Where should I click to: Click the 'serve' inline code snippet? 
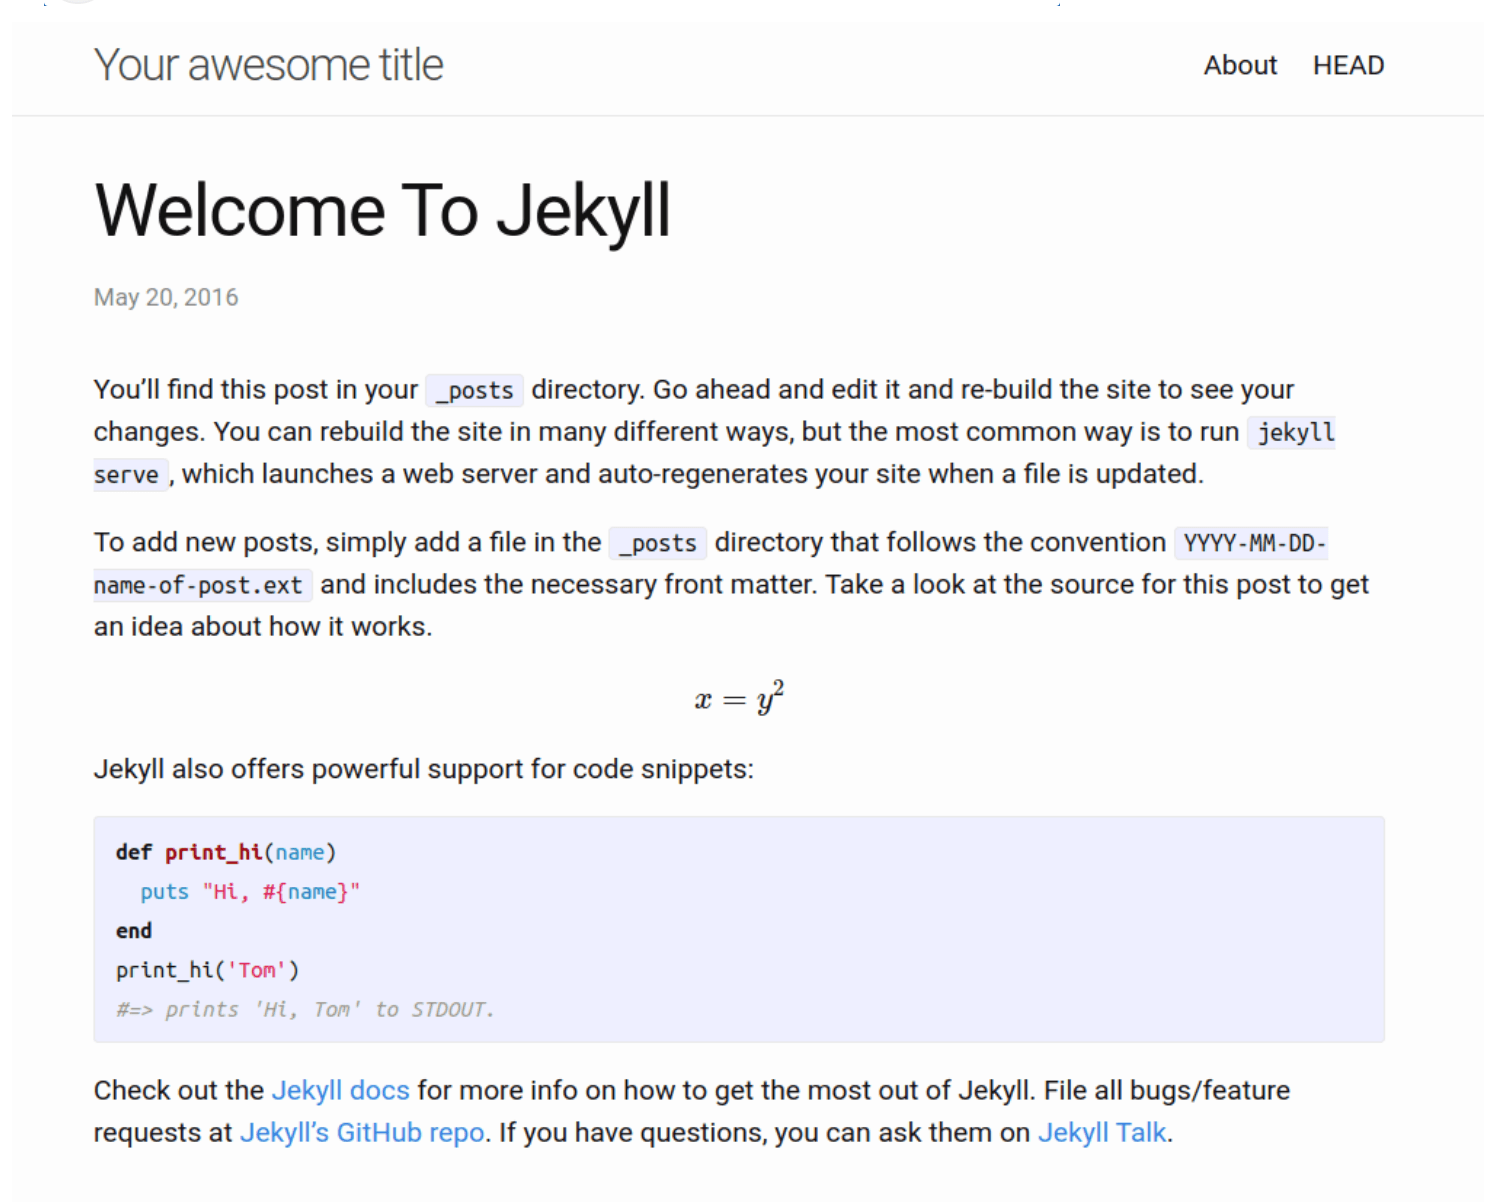point(127,475)
